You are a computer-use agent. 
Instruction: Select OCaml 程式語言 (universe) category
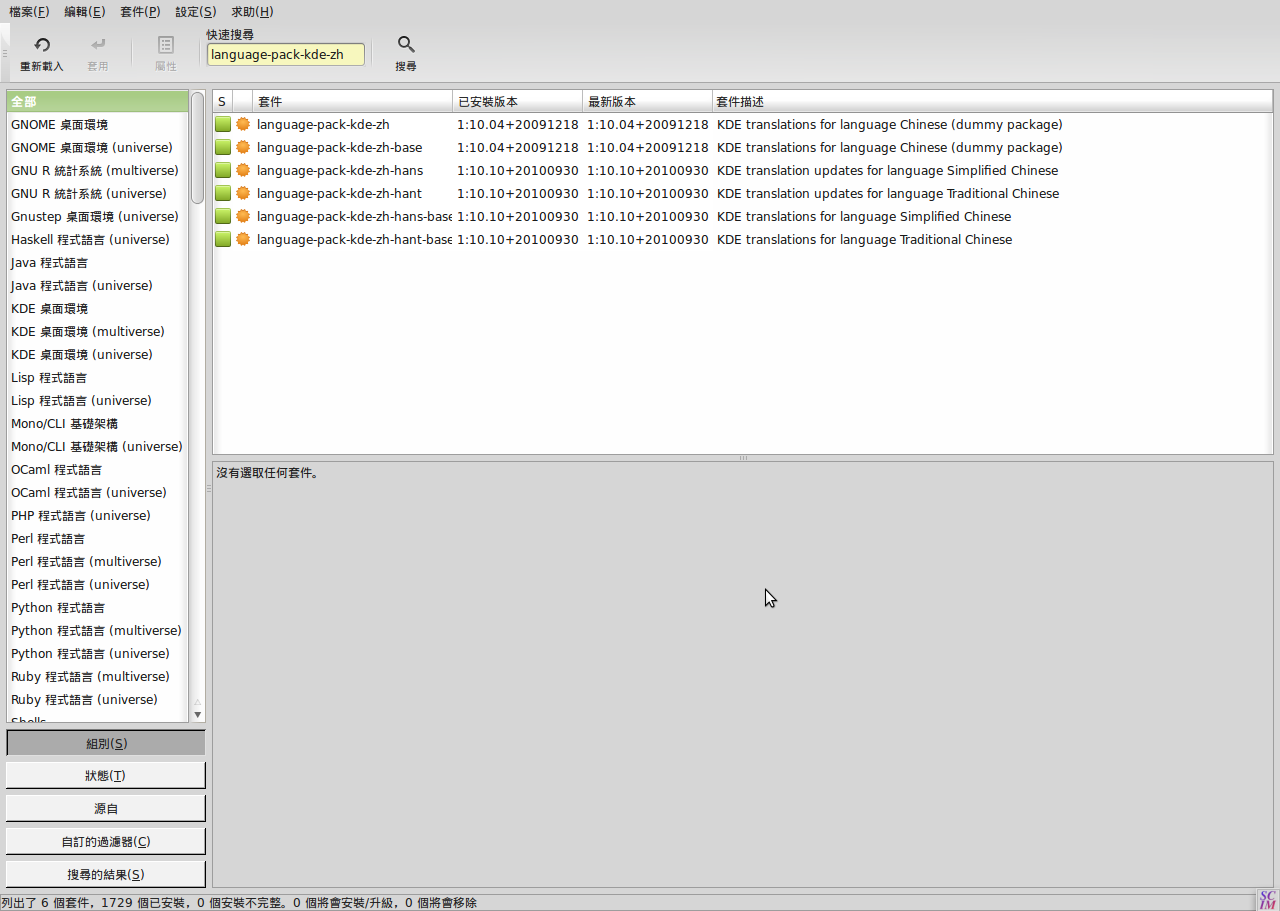(97, 493)
